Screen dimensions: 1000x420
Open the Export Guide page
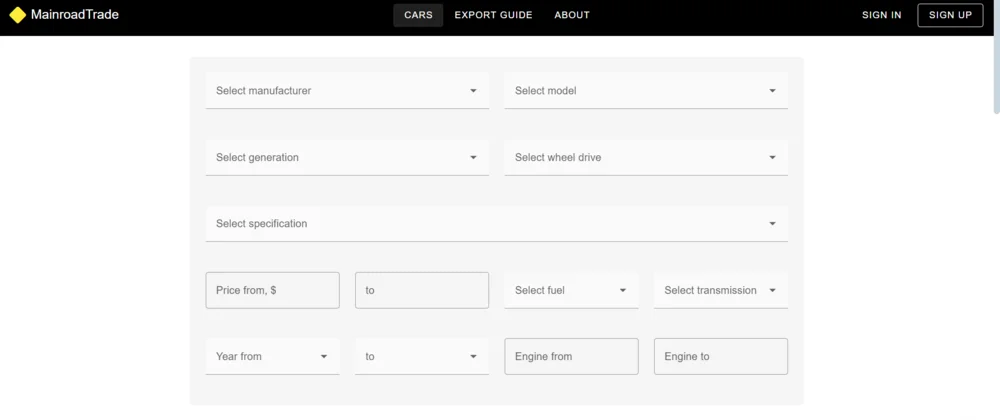point(493,15)
